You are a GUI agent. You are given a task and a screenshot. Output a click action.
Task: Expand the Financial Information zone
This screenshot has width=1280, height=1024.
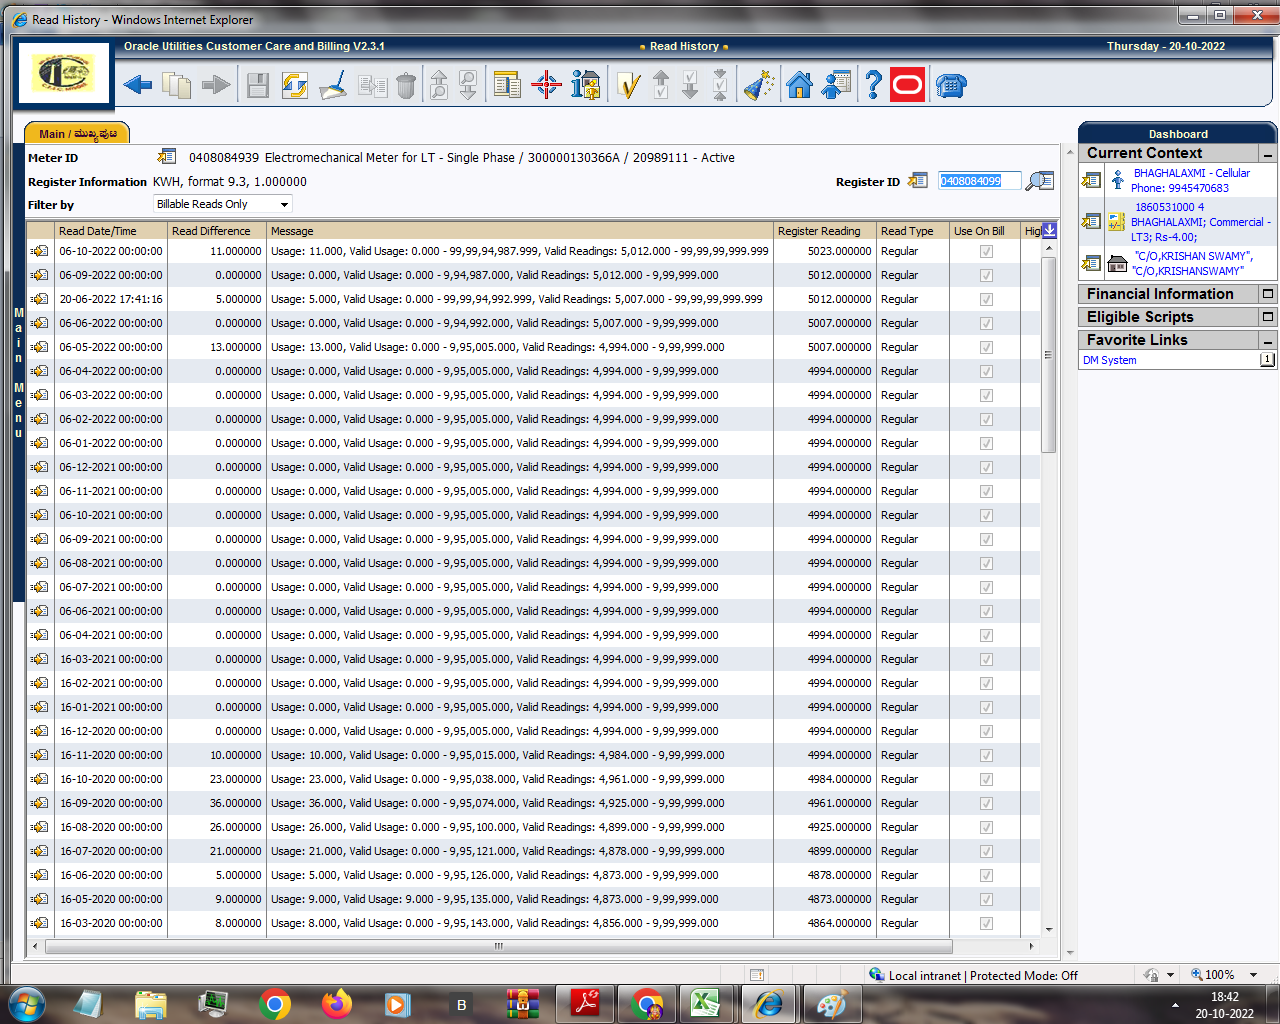tap(1268, 294)
